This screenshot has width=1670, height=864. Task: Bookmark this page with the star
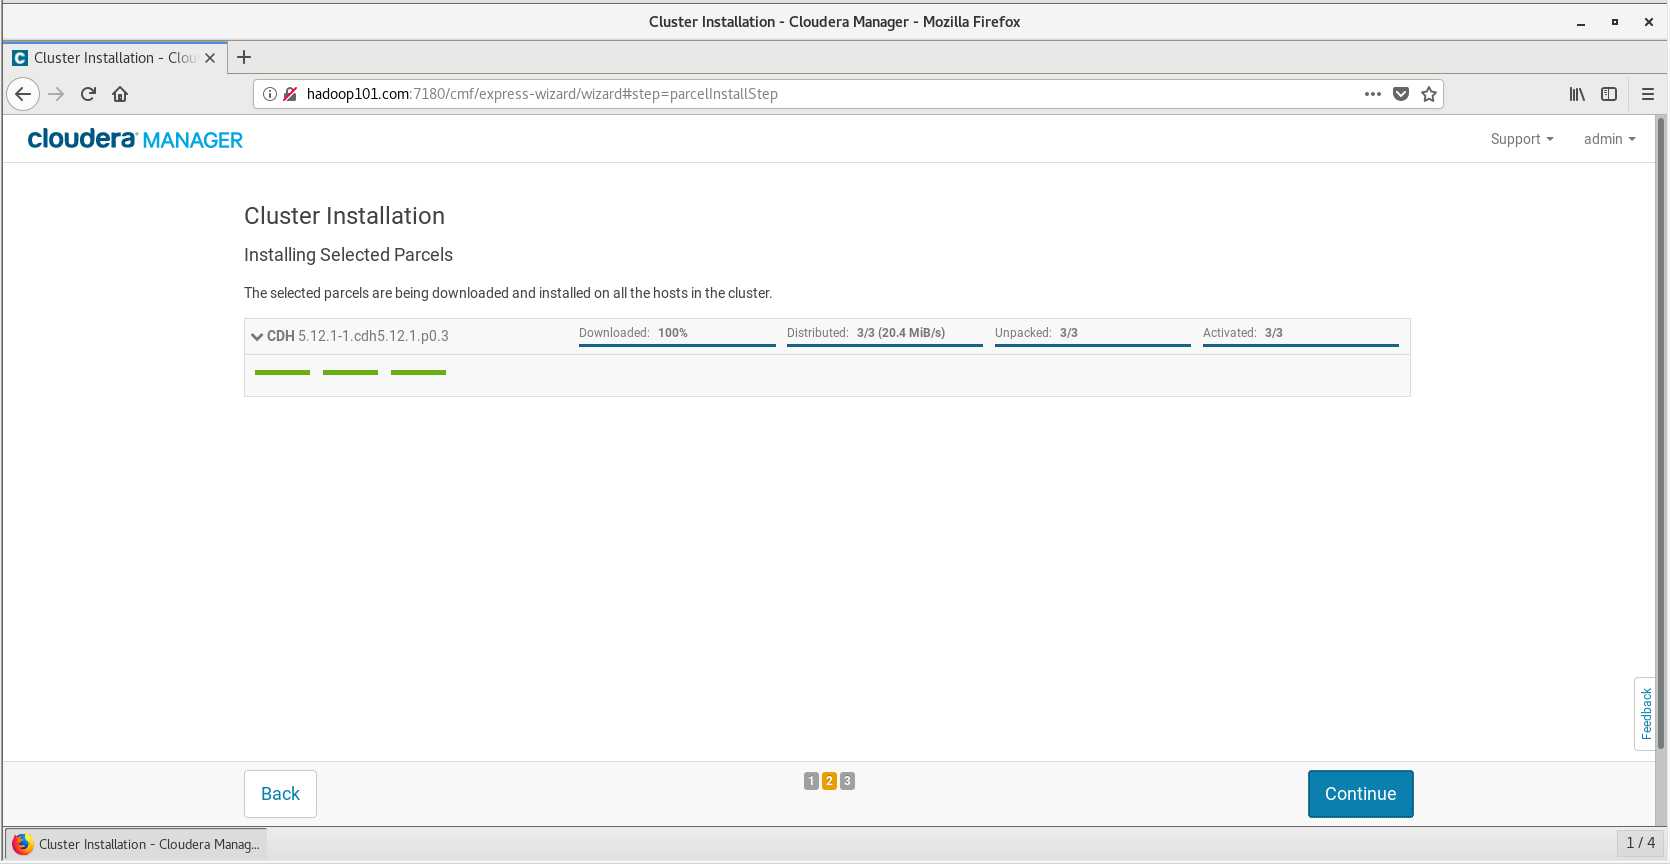click(1429, 94)
